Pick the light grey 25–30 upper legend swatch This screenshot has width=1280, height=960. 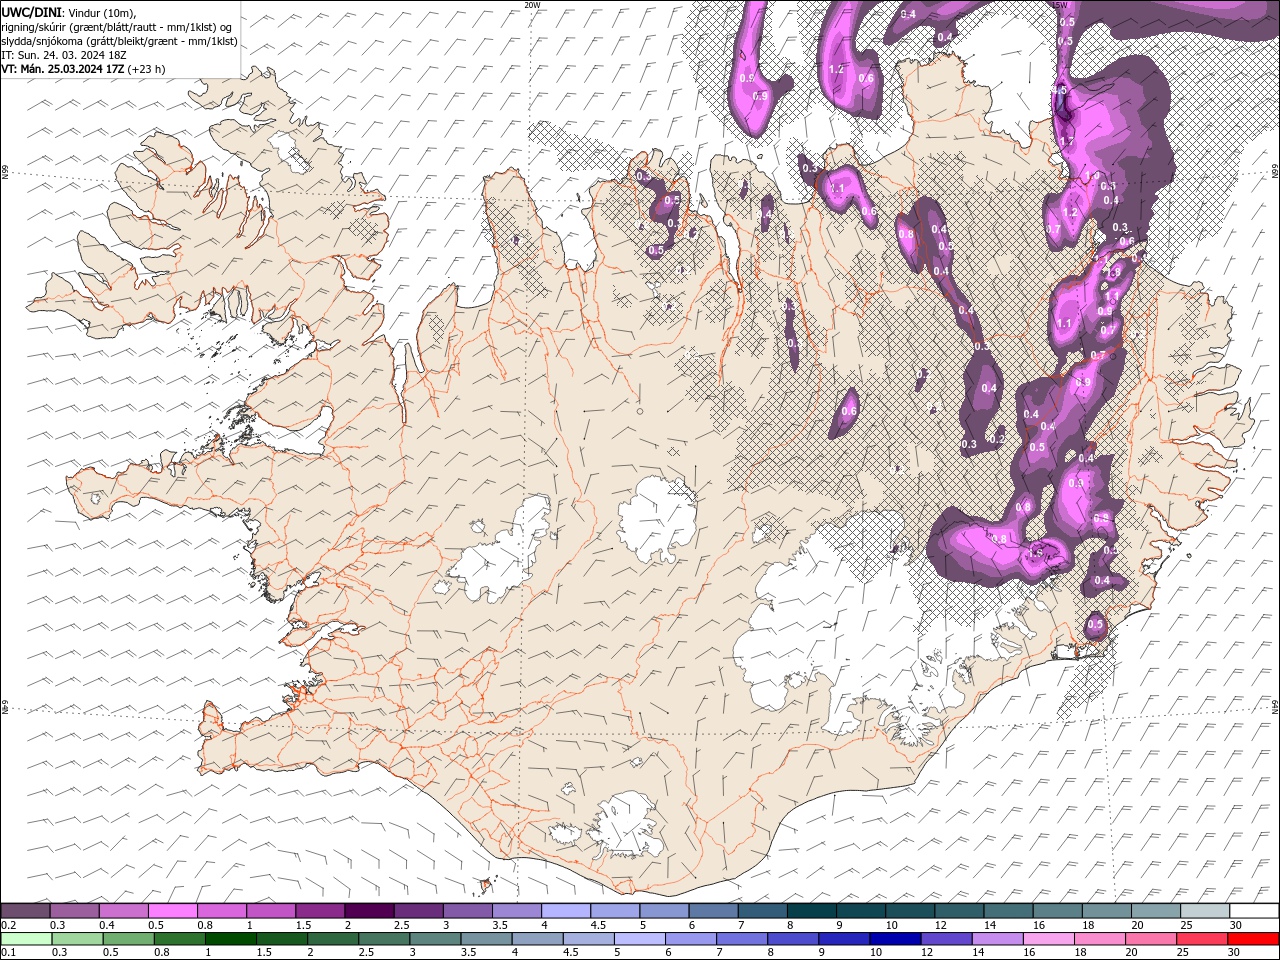1204,911
